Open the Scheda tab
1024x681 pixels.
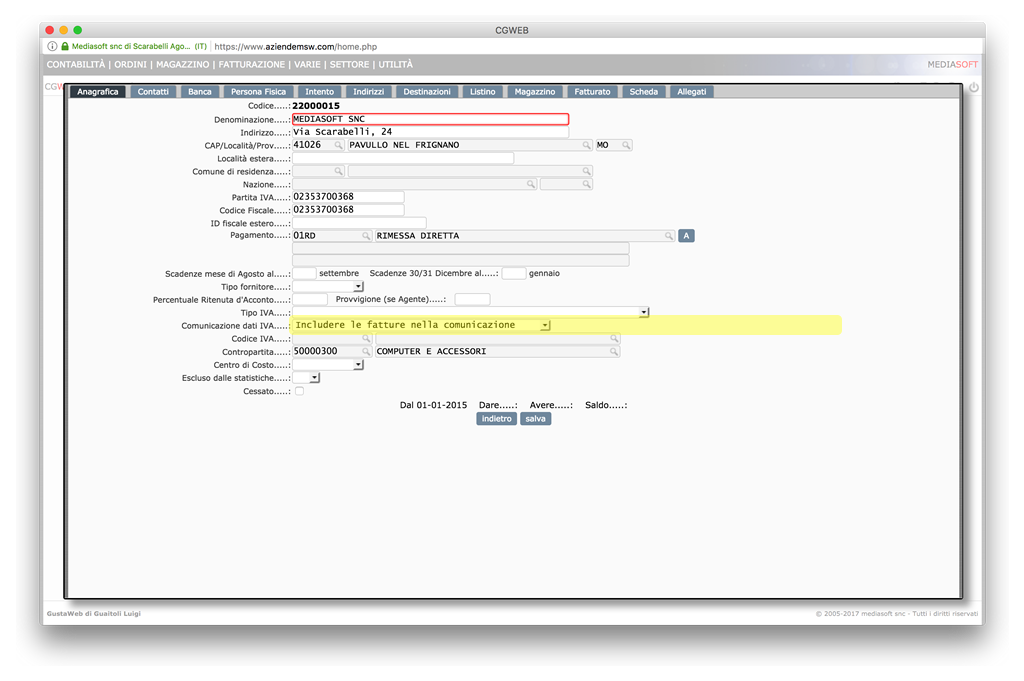coord(643,91)
